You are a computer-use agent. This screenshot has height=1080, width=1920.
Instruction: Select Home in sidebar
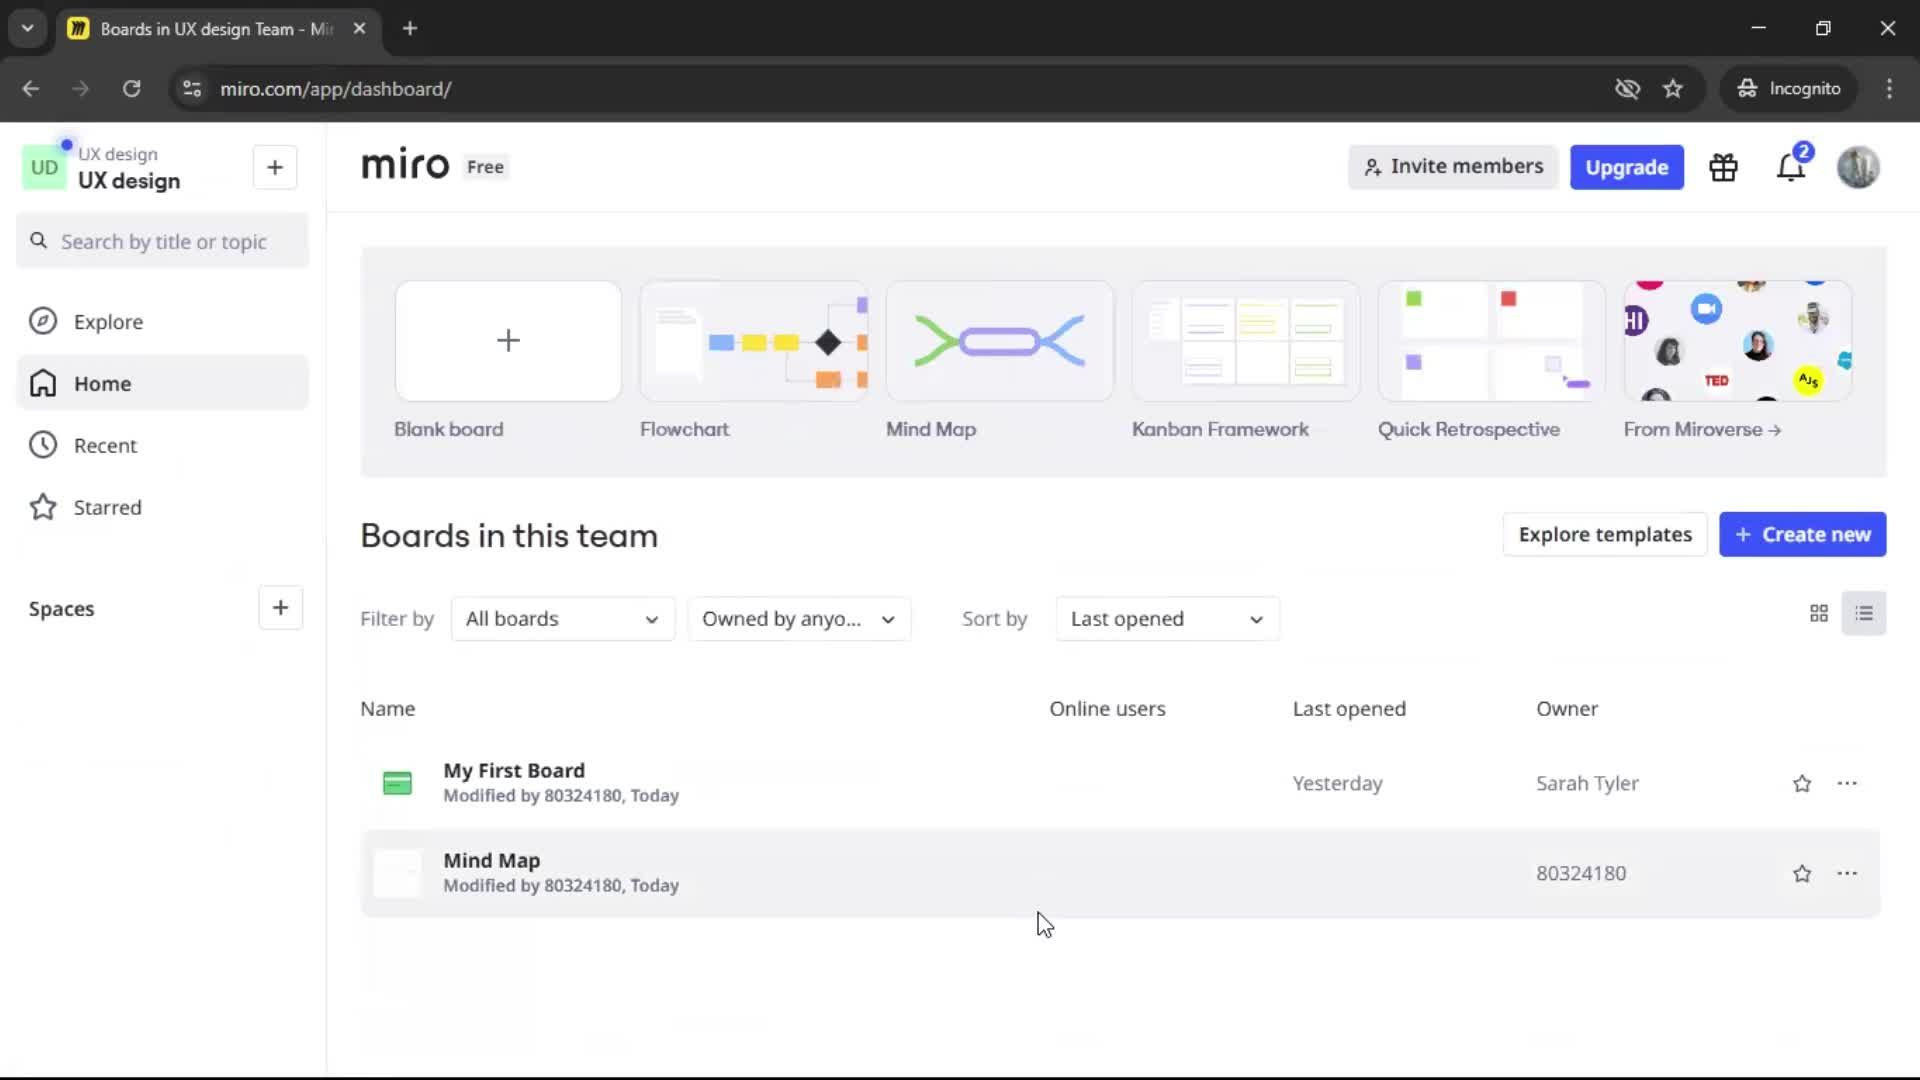point(163,384)
